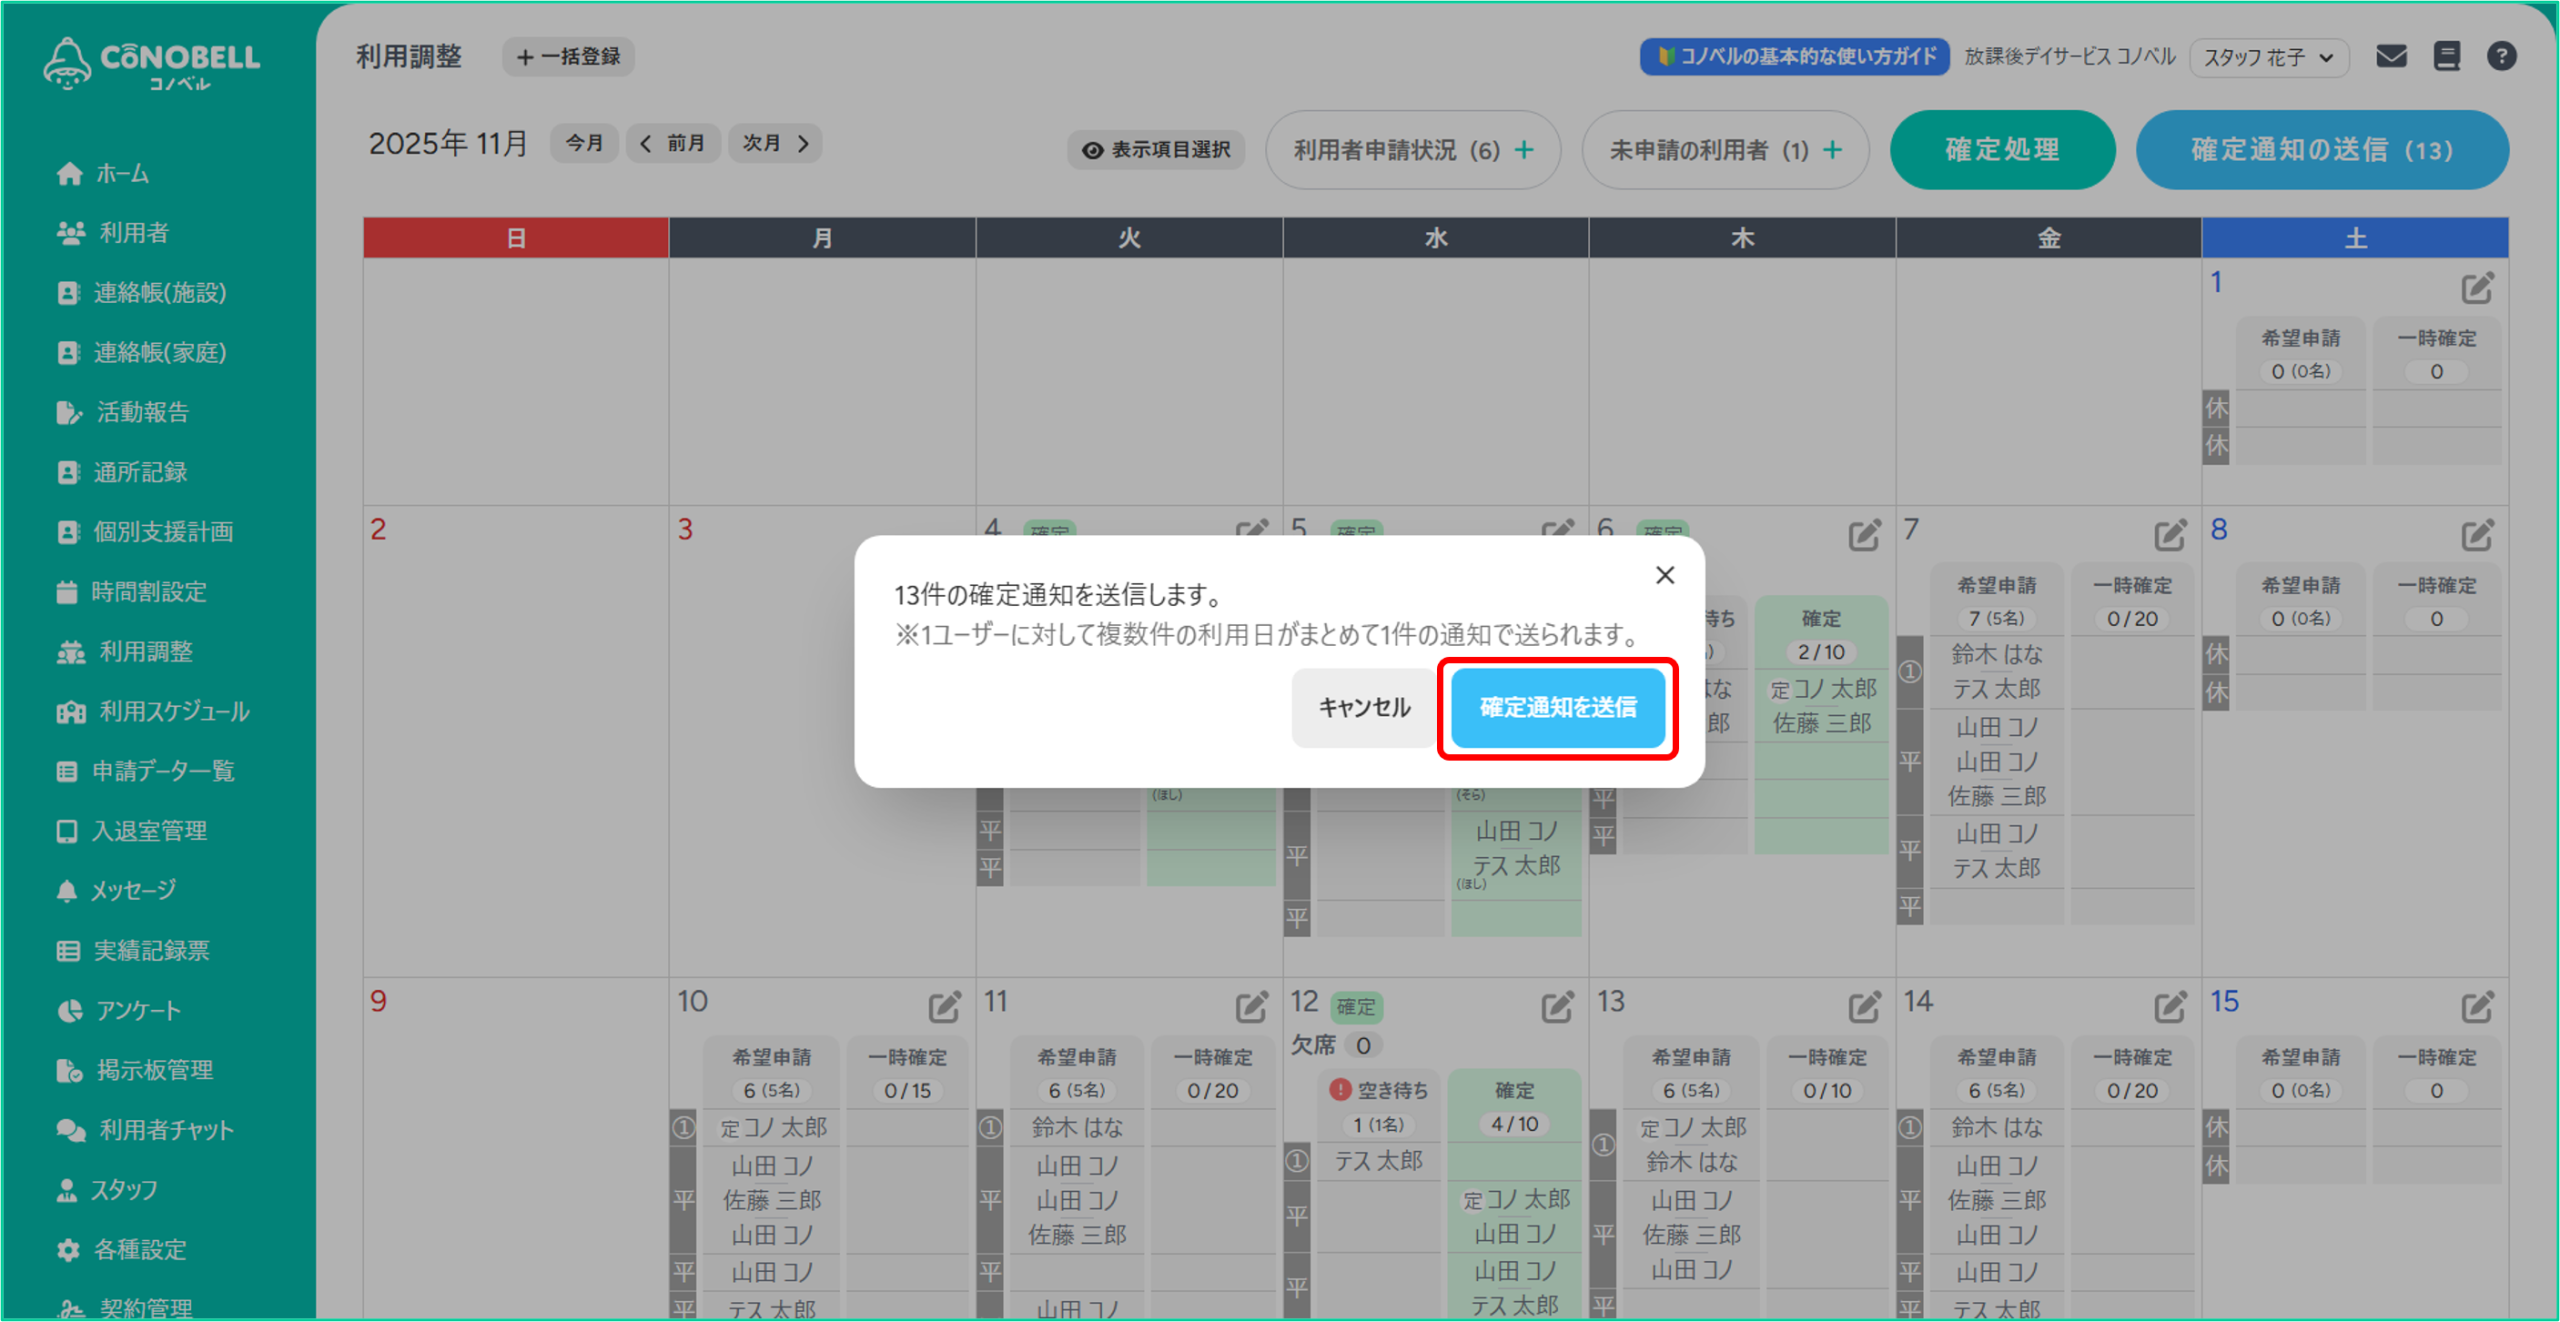Viewport: 2560px width, 1322px height.
Task: Click the mail envelope icon in header
Action: click(2391, 56)
